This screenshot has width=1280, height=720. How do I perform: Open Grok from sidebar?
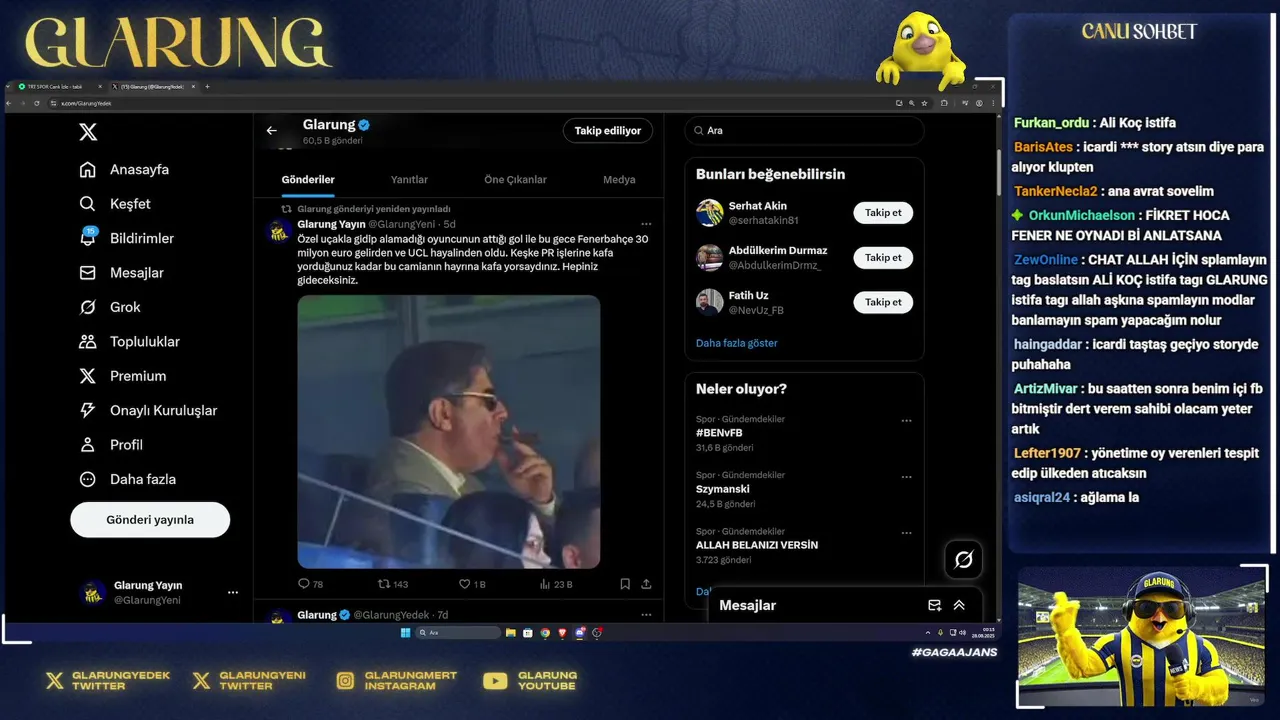pos(110,307)
